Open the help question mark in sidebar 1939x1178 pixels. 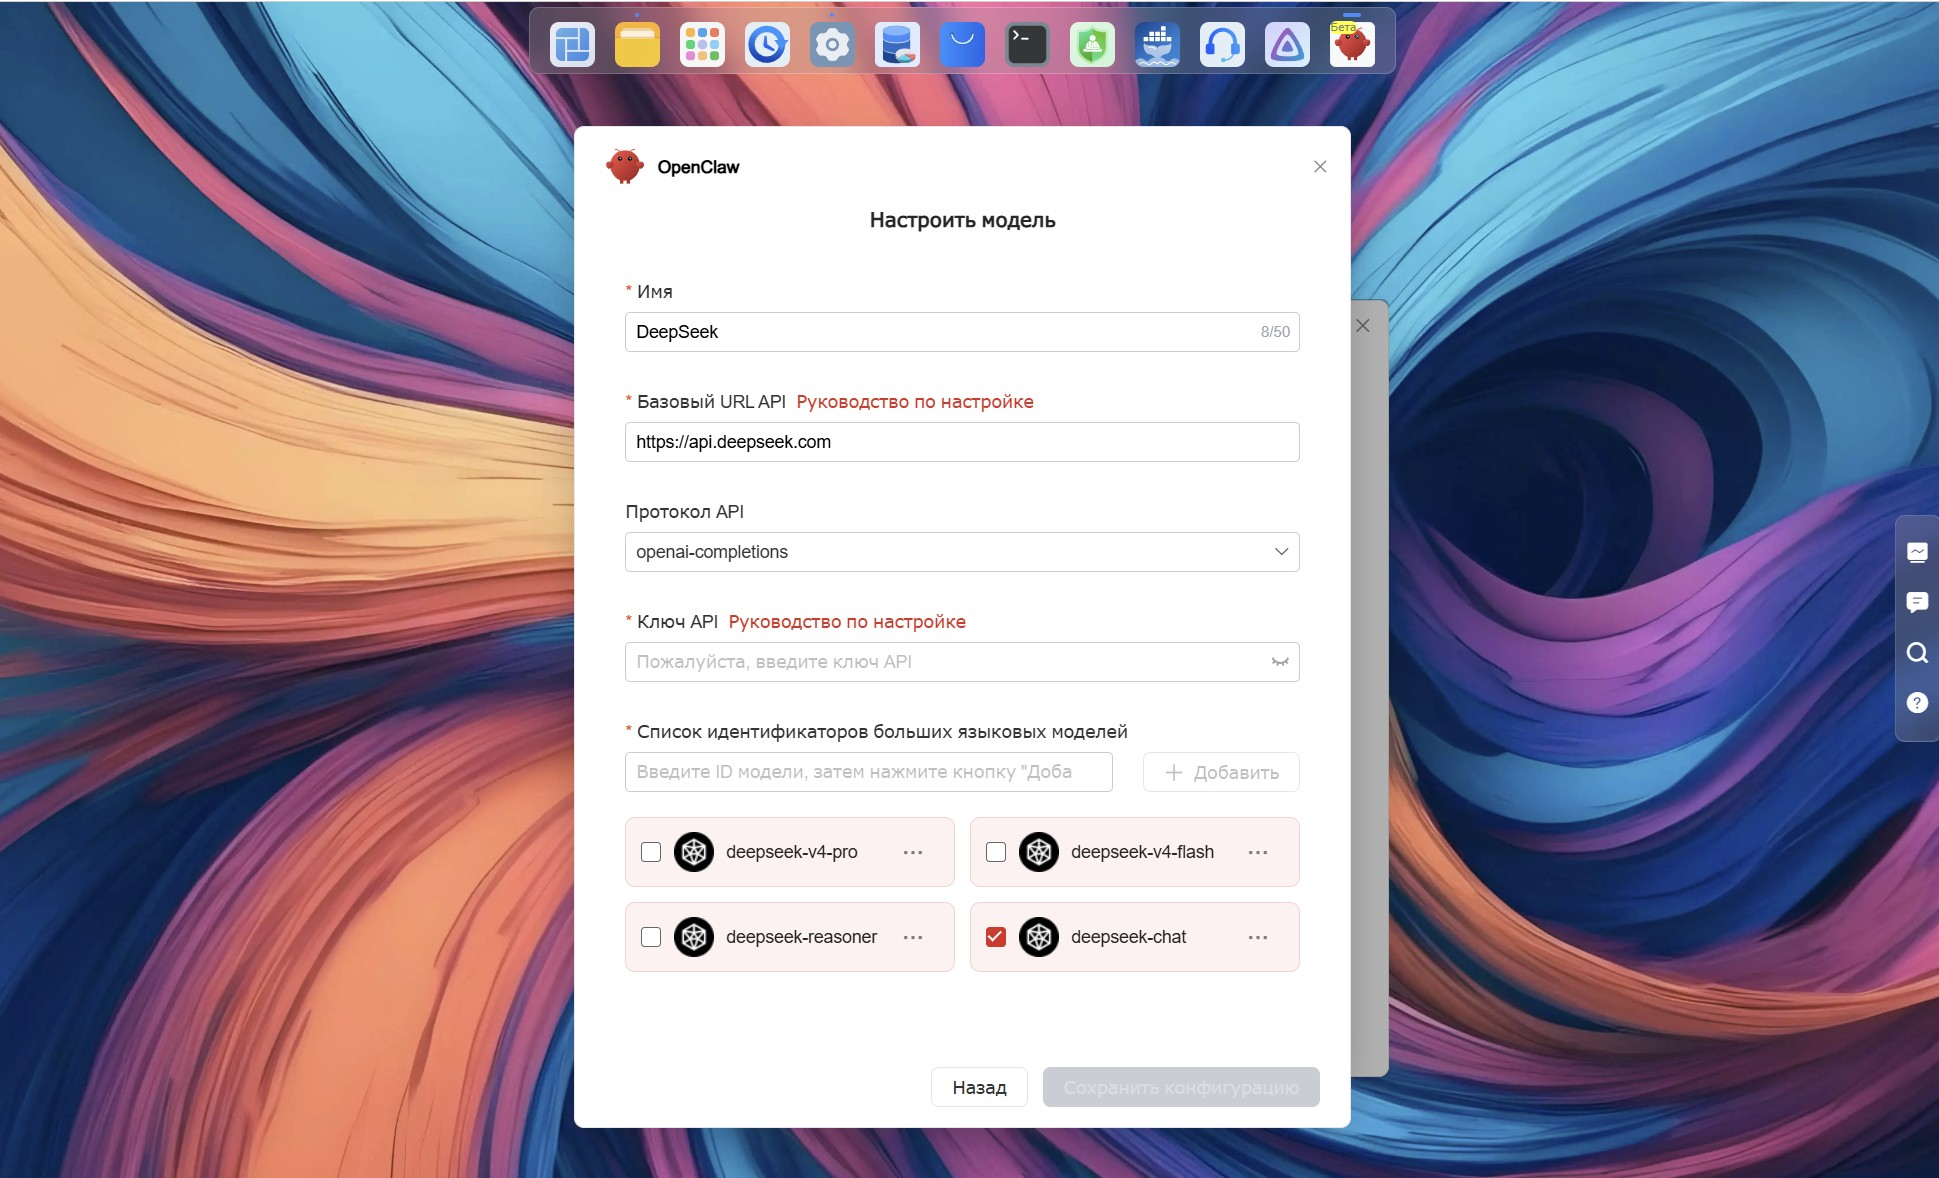(x=1917, y=703)
